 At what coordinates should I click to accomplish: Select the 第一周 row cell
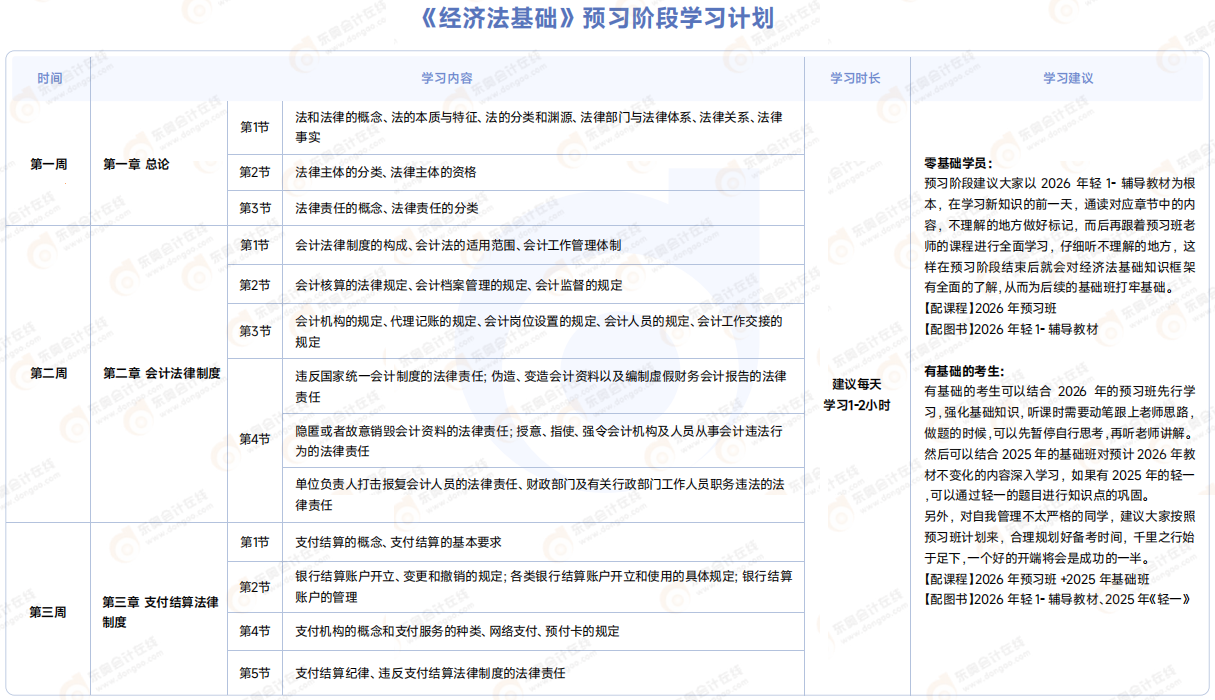(49, 164)
